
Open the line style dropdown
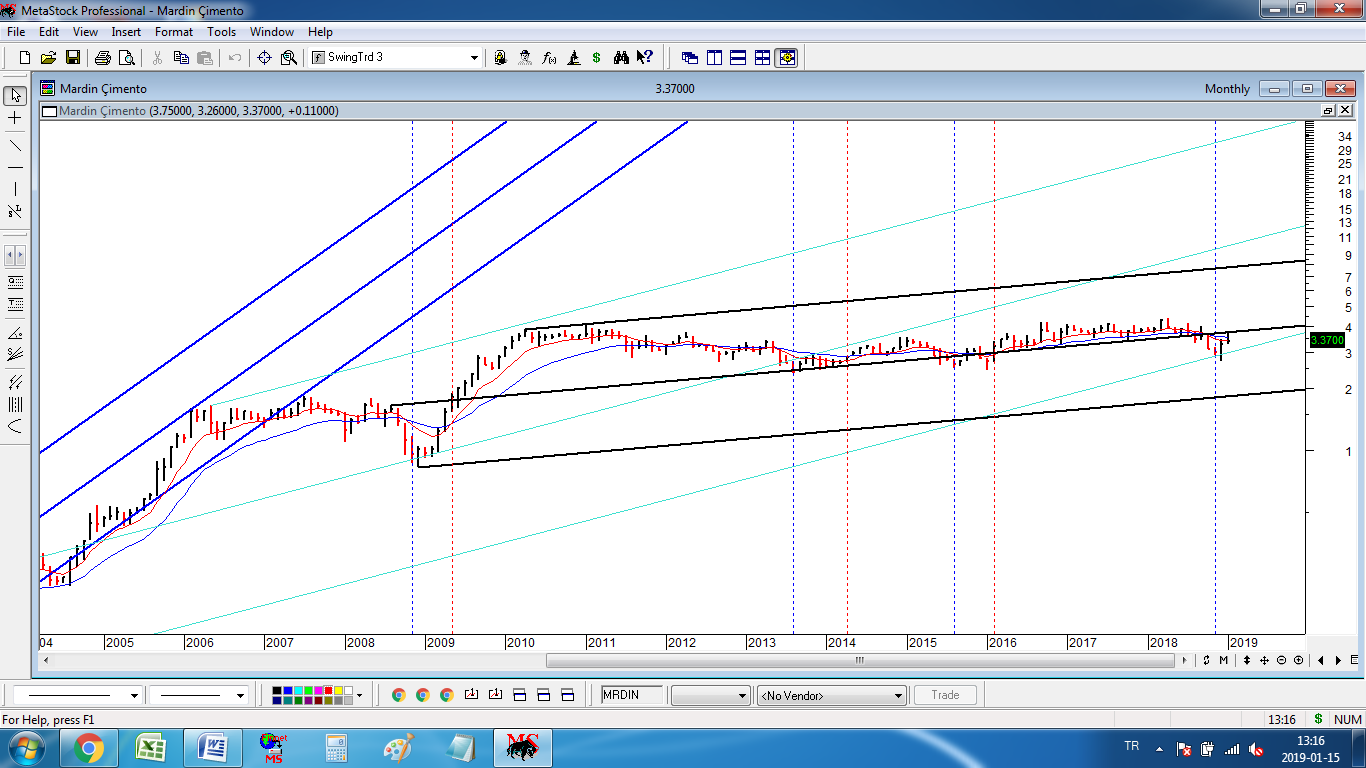(134, 695)
